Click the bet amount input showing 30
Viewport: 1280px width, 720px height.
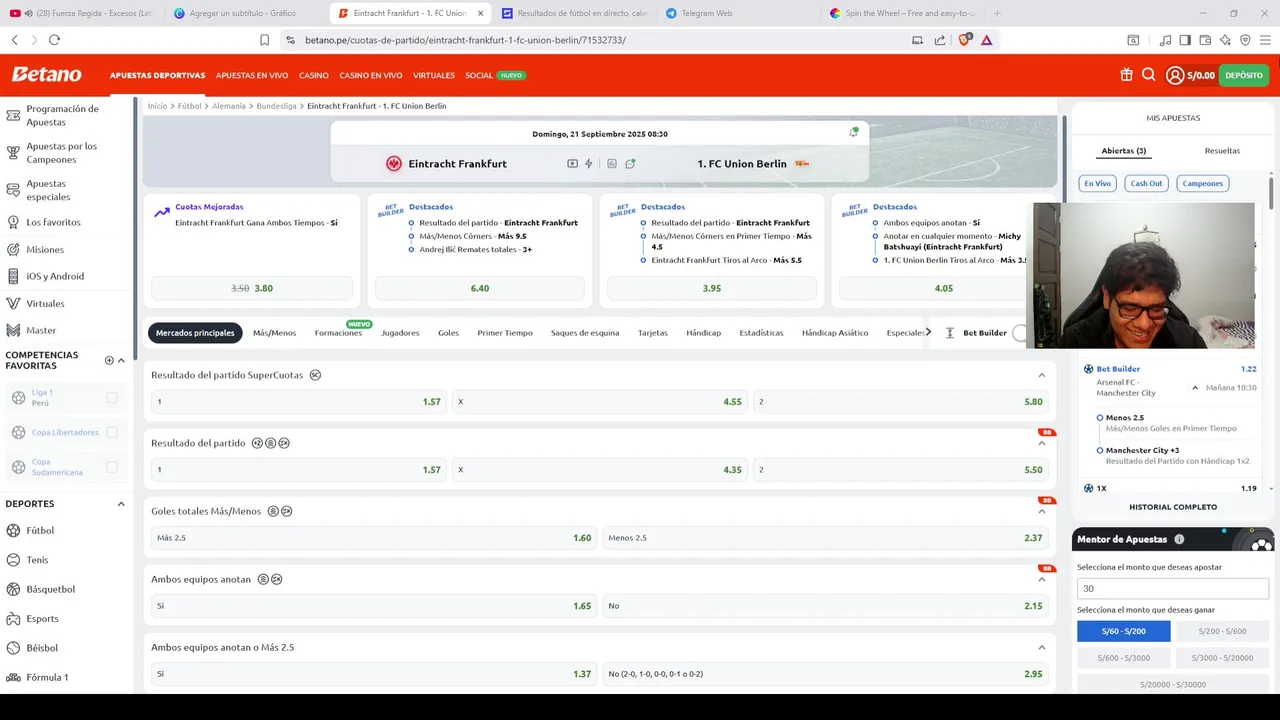tap(1173, 589)
